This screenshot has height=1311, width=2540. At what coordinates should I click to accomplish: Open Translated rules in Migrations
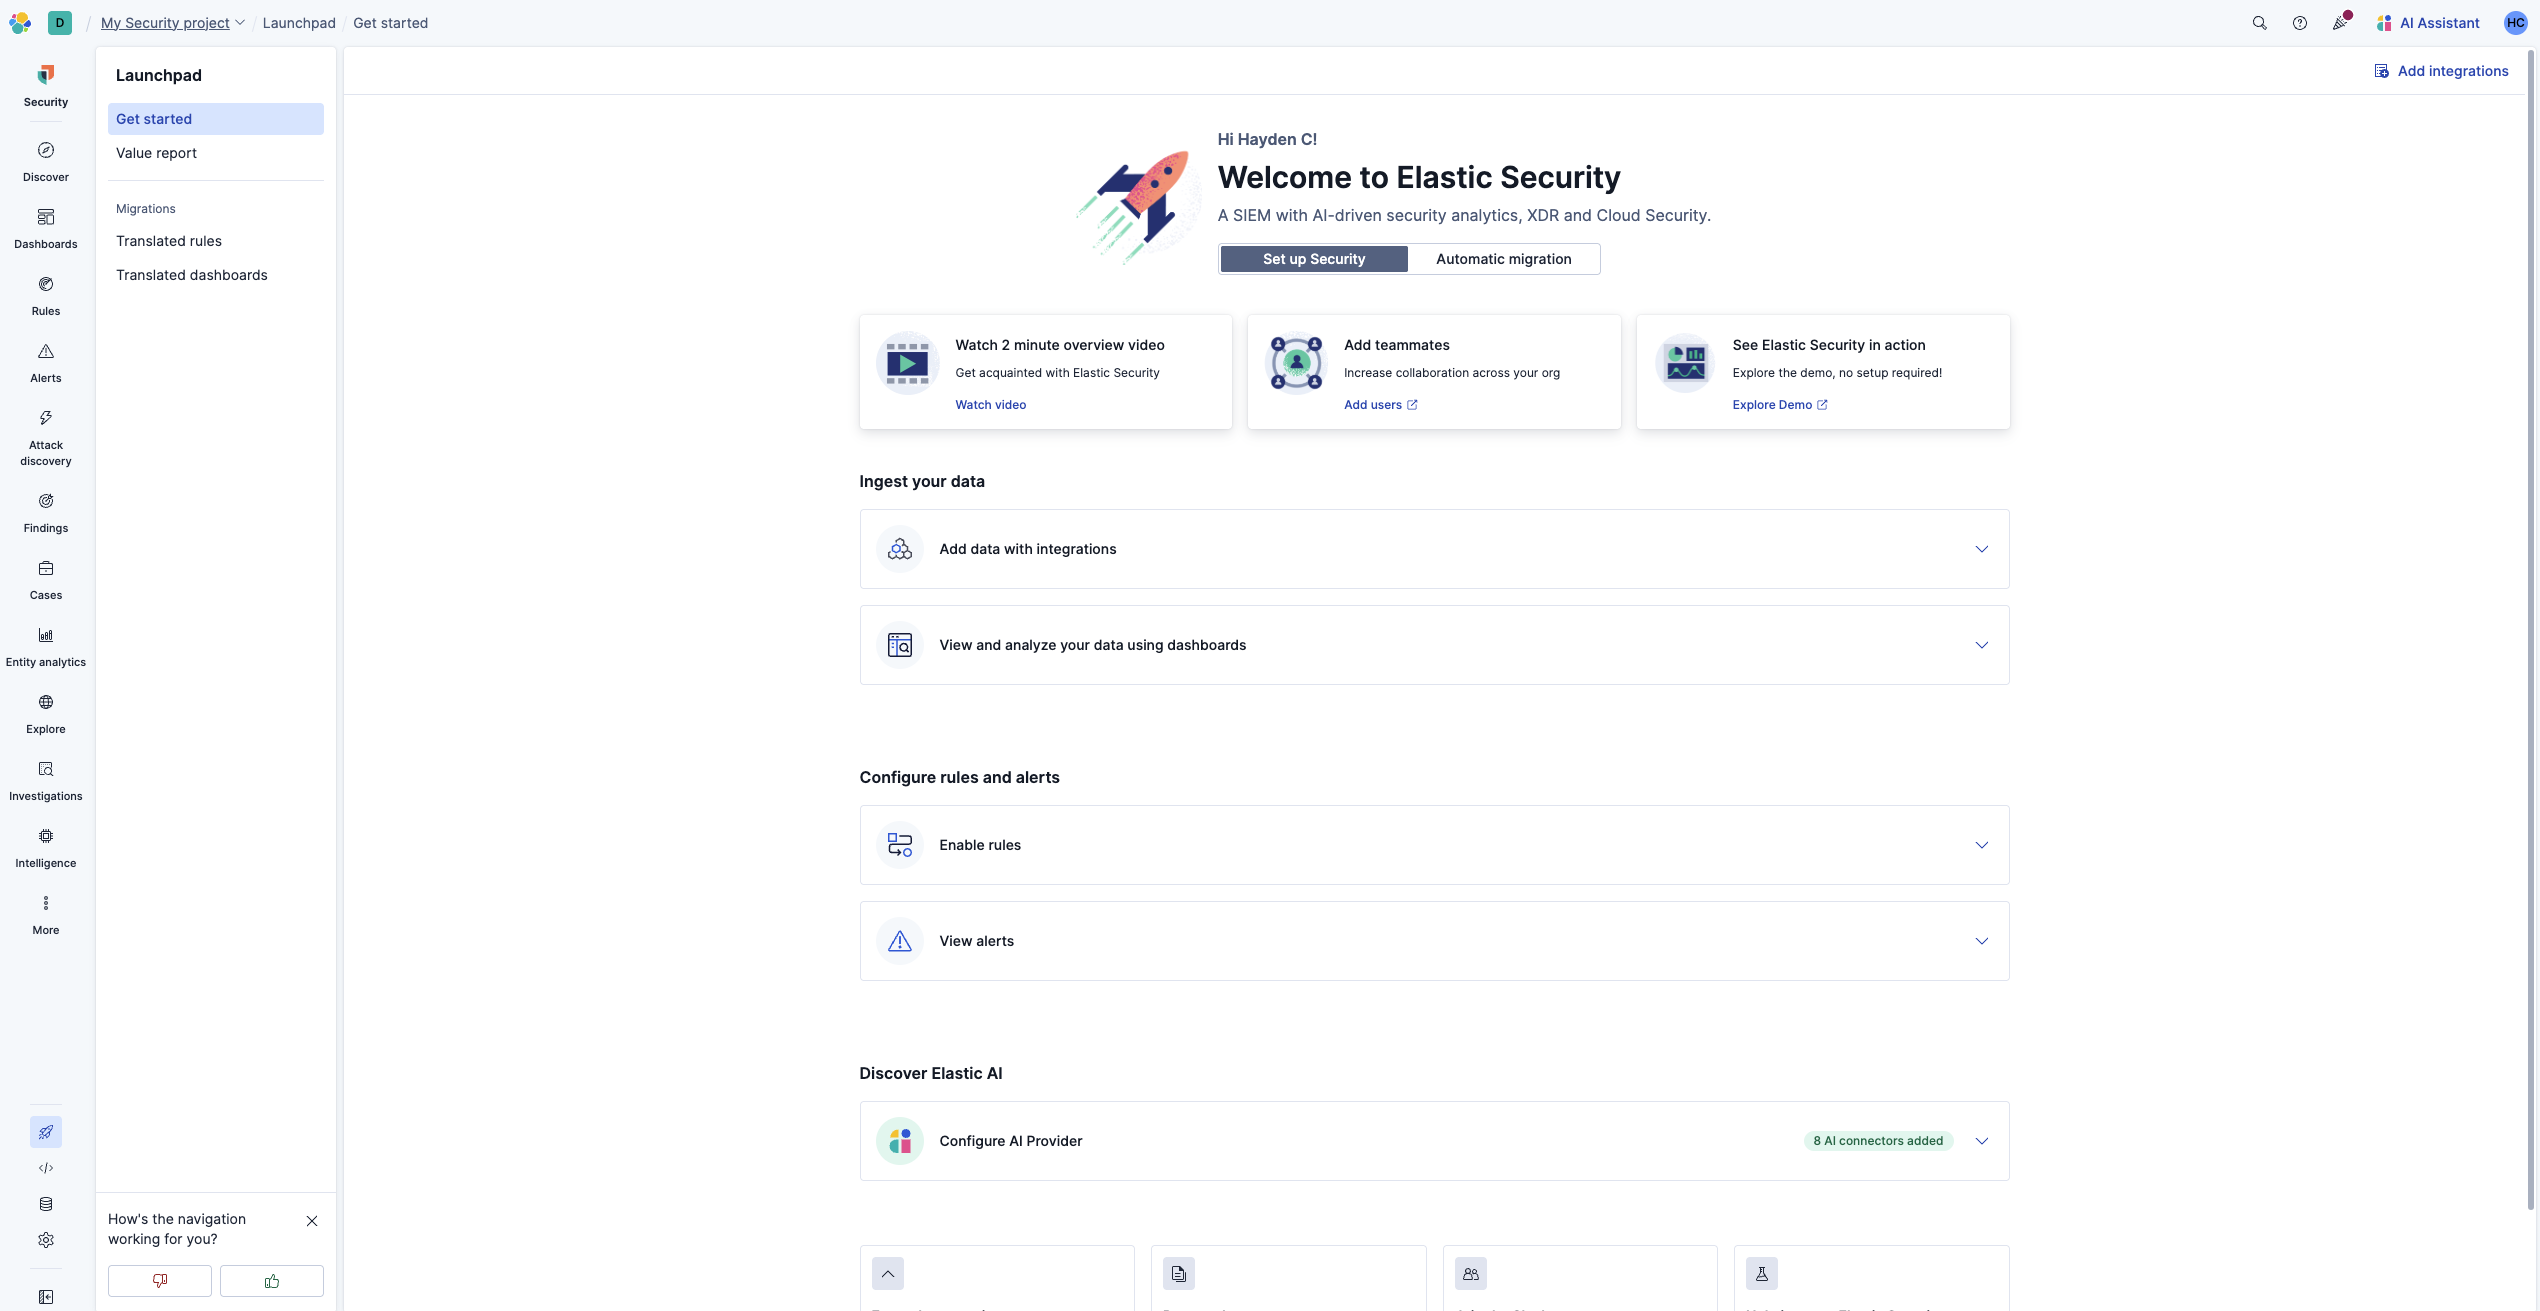coord(169,241)
